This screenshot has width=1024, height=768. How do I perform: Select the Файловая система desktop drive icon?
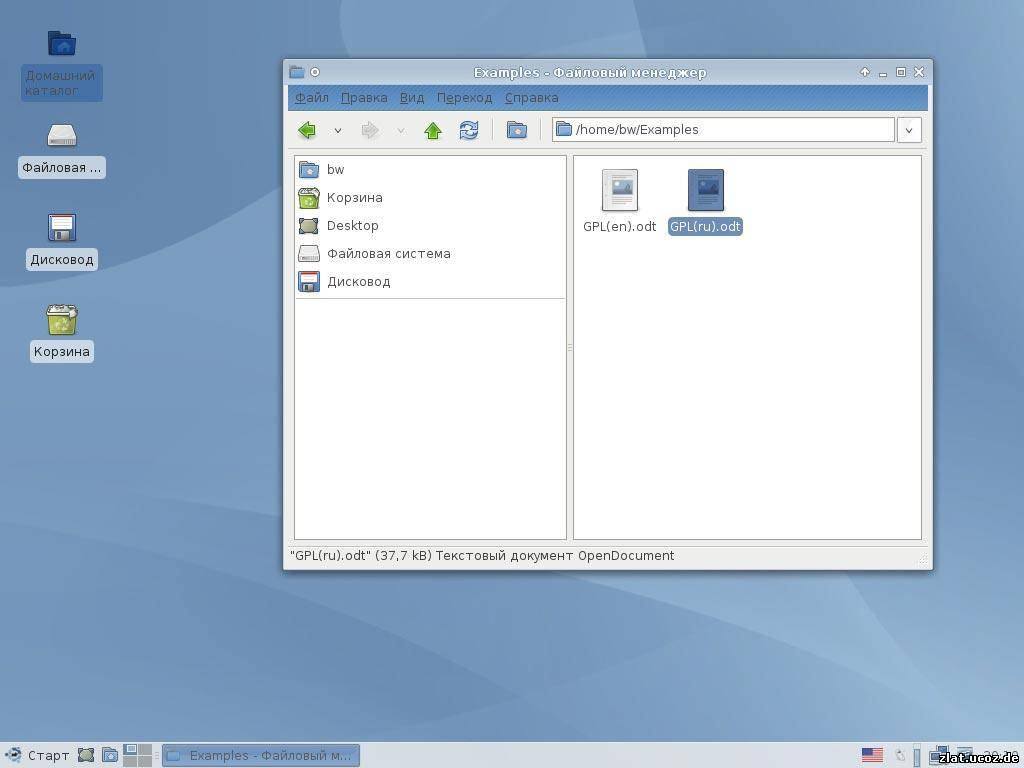(62, 150)
